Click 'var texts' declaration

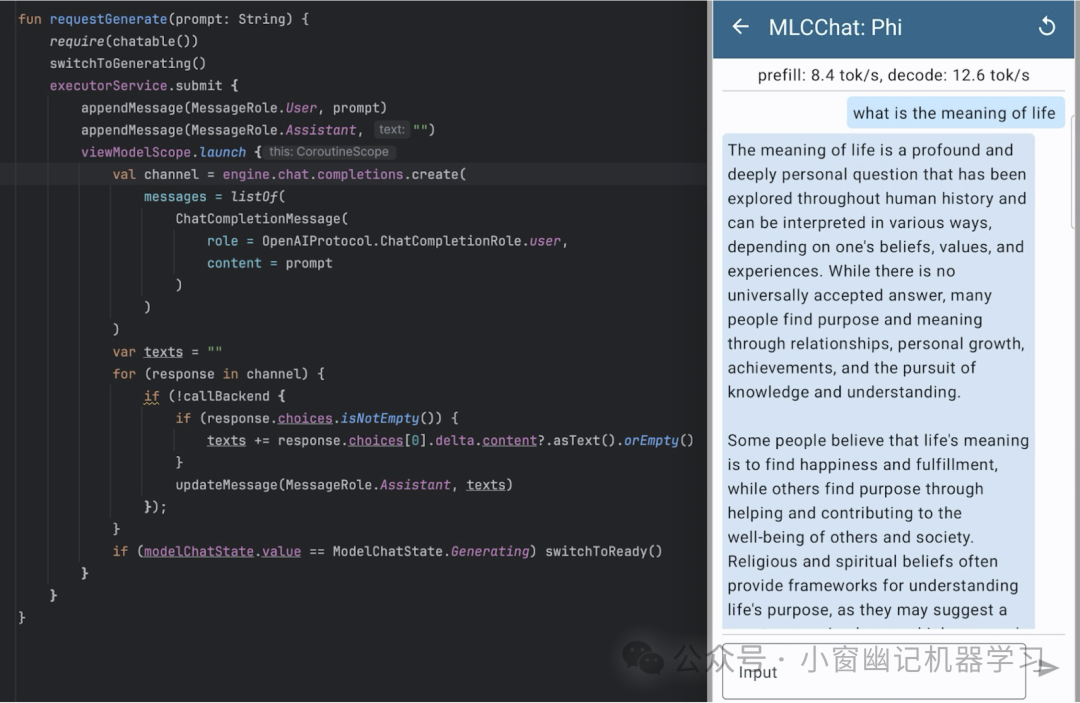148,352
